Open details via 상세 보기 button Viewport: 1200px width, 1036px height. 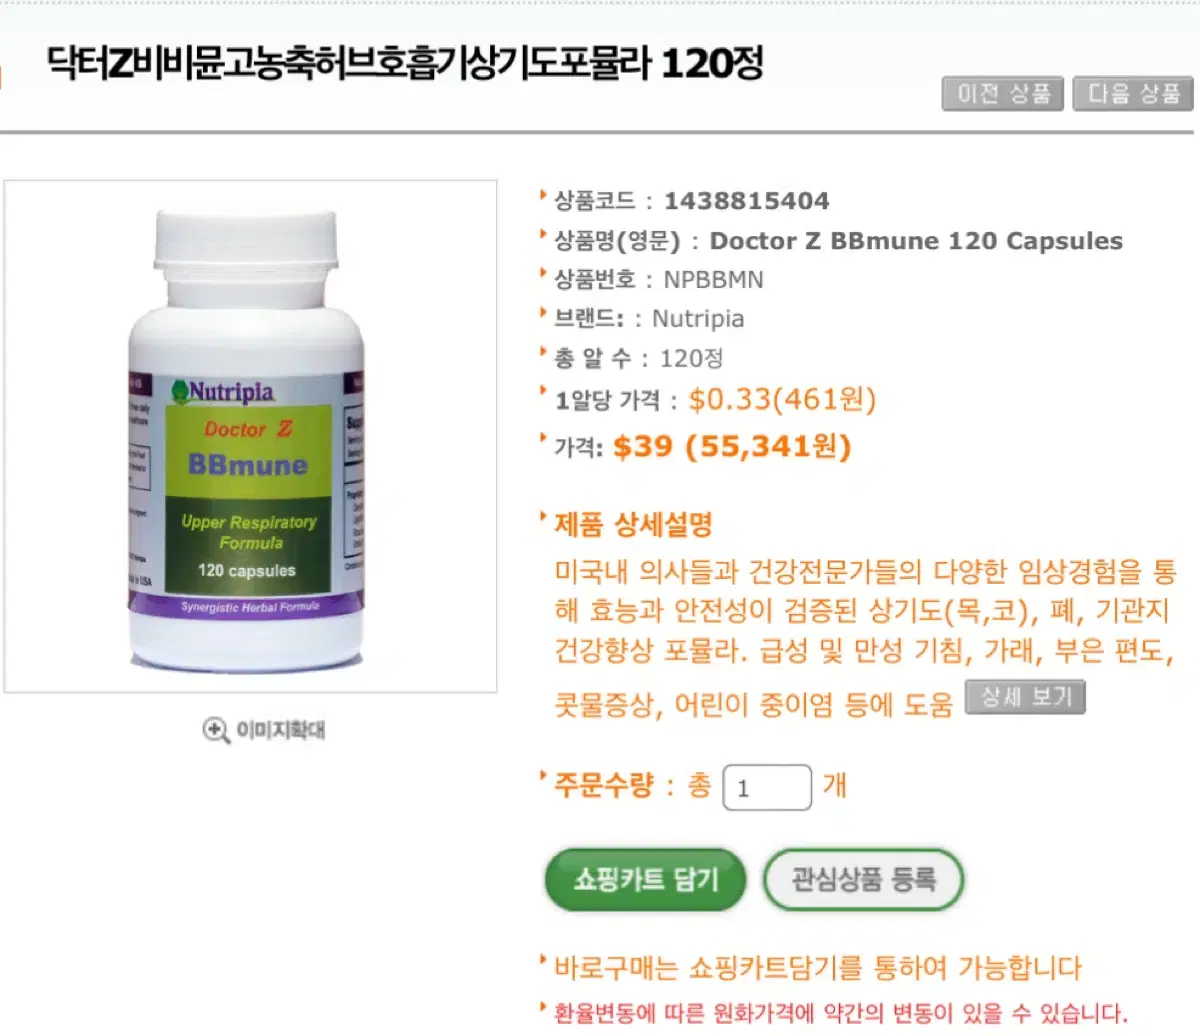coord(1025,697)
